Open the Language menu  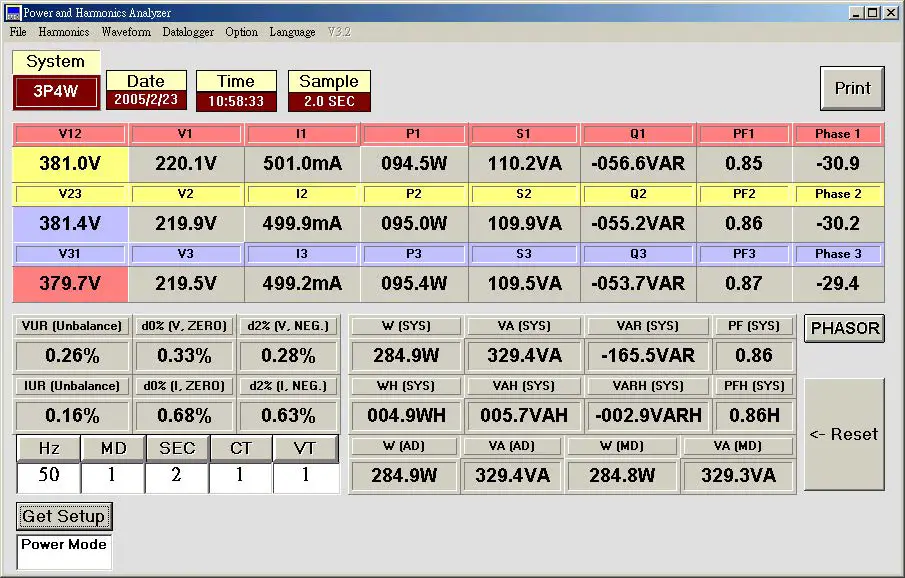point(292,31)
